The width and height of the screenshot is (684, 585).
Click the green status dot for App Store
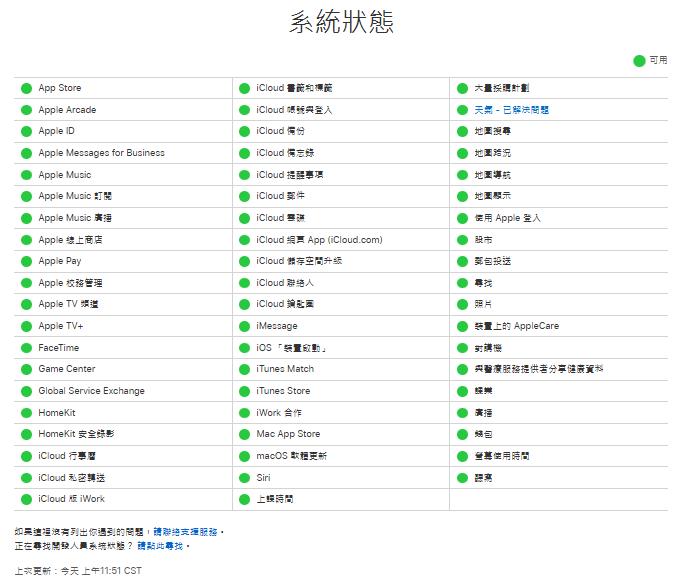[x=27, y=89]
